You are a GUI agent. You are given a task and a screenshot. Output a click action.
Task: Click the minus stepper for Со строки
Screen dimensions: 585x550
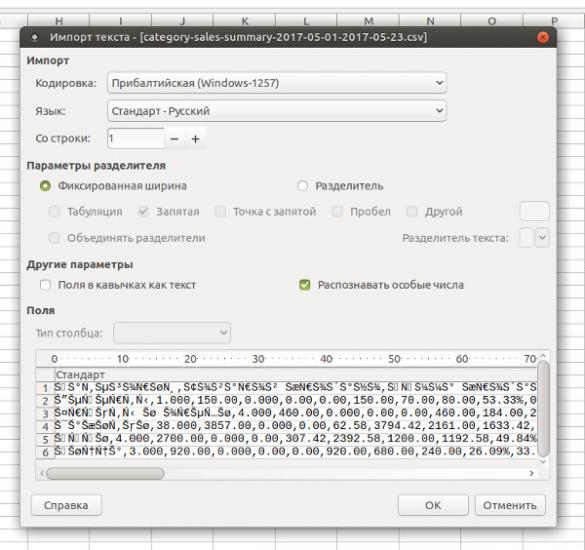click(174, 139)
